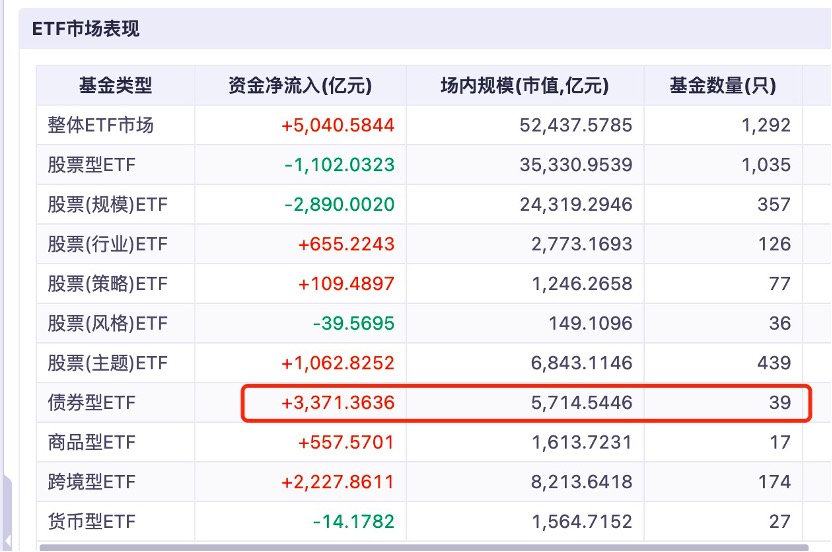
Task: Click the 股票(行业)ETF row label
Action: click(107, 244)
